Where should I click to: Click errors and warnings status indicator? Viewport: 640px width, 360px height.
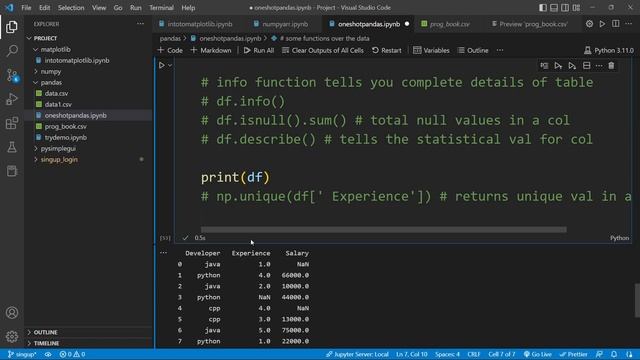pyautogui.click(x=72, y=354)
